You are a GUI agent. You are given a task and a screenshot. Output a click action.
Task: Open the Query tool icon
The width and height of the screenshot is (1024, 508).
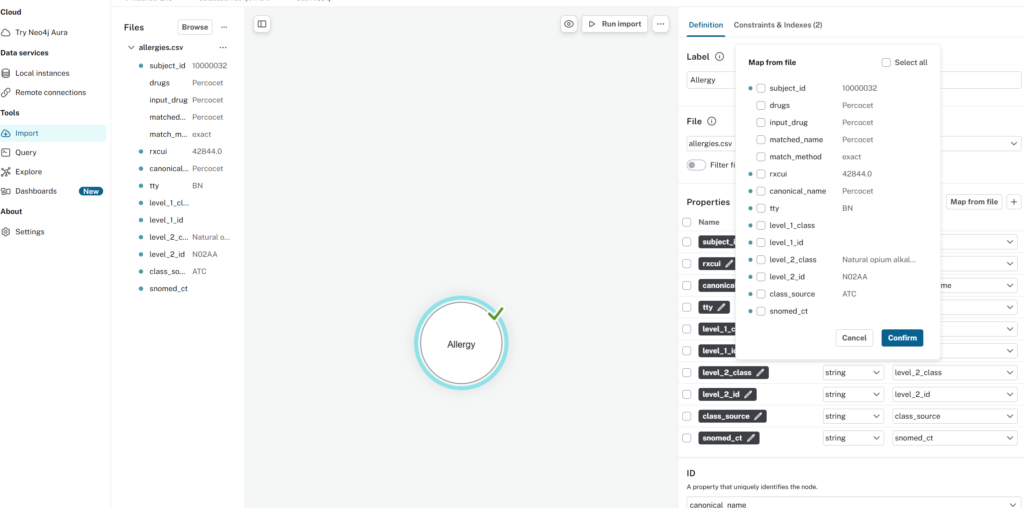(x=7, y=152)
